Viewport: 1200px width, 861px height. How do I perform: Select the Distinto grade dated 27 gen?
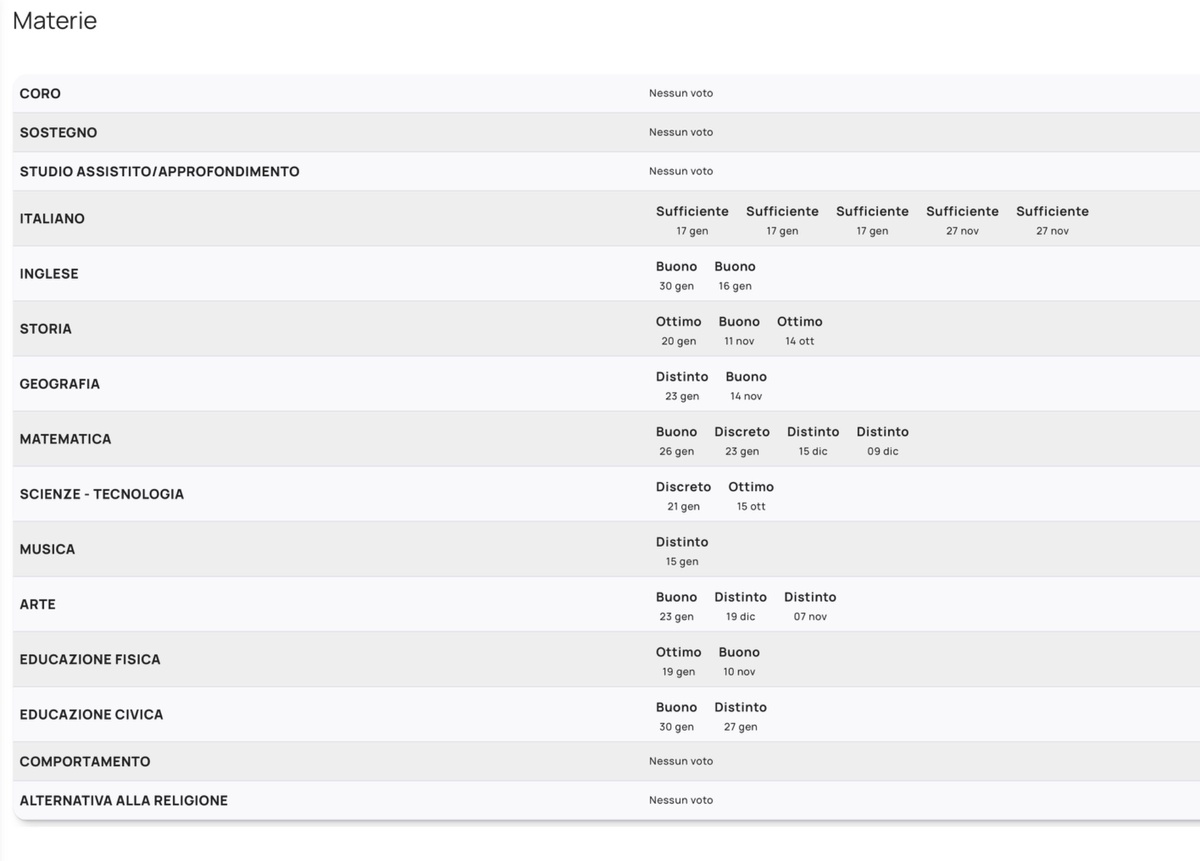point(740,715)
